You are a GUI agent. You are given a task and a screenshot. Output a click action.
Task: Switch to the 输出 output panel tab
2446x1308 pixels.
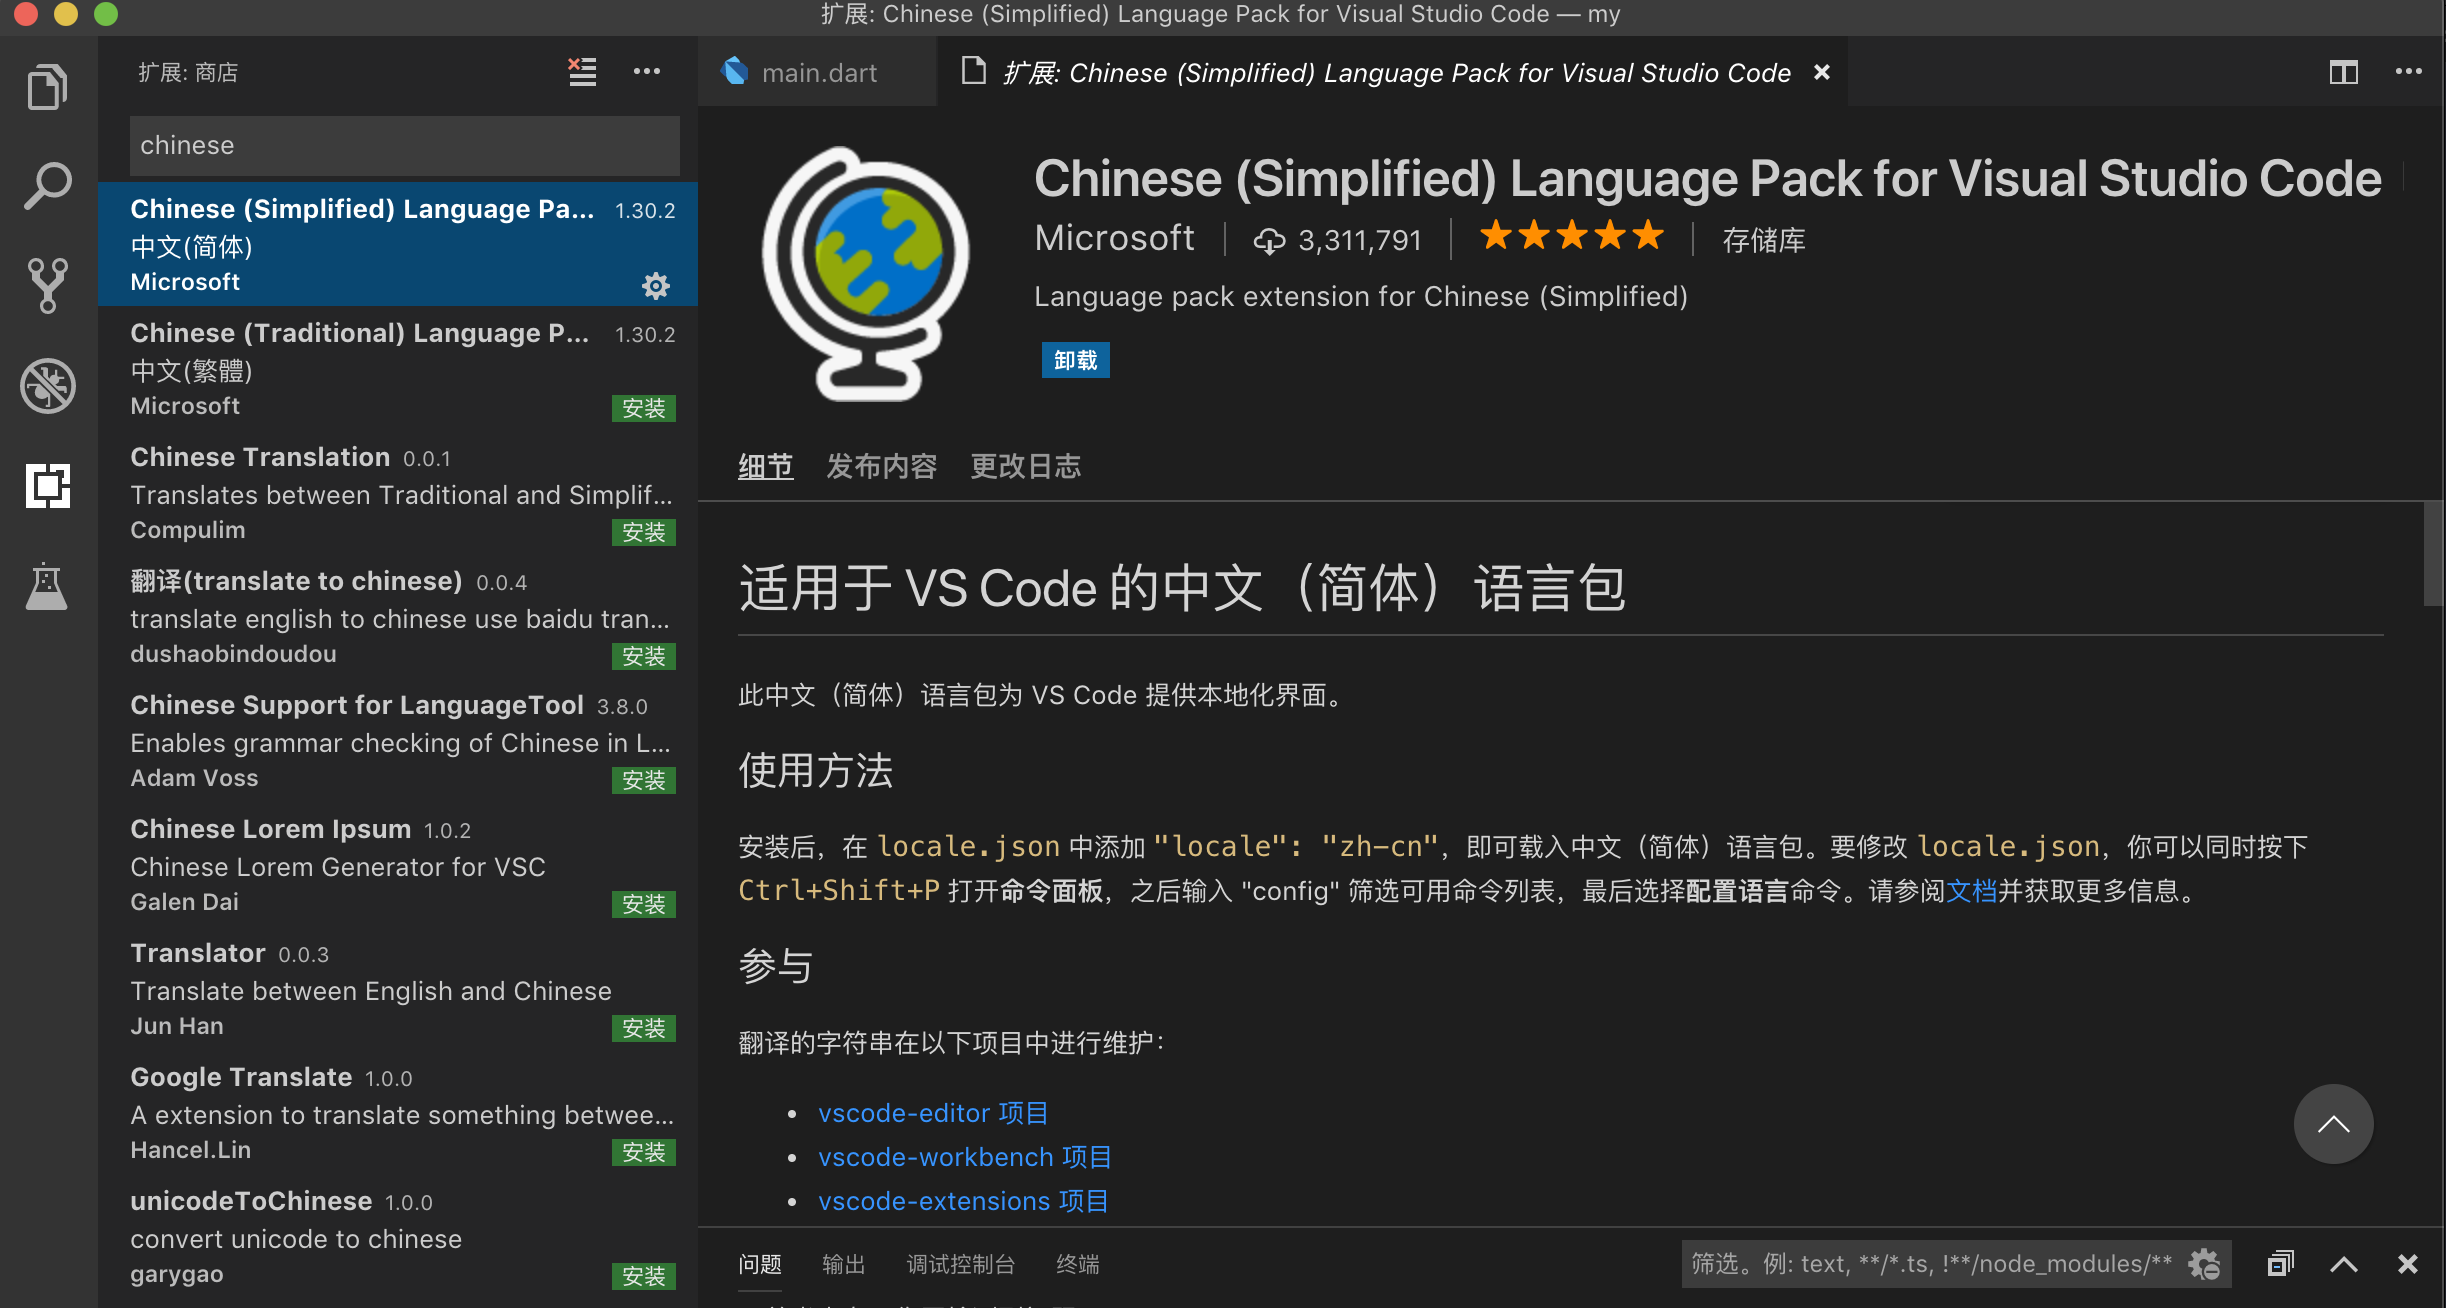point(843,1264)
